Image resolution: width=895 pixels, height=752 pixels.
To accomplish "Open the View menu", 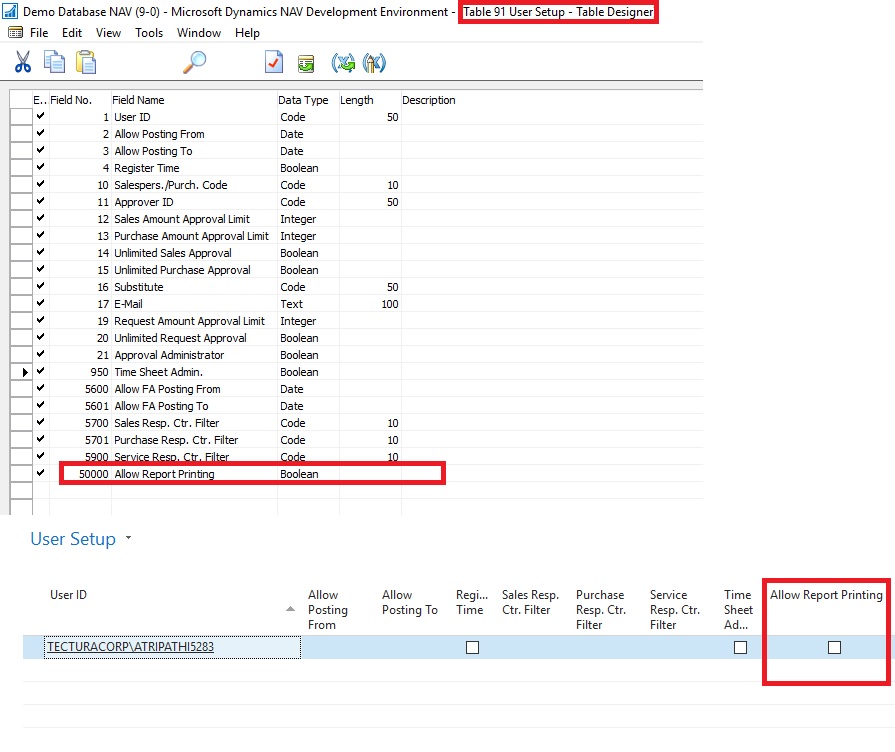I will tap(108, 33).
